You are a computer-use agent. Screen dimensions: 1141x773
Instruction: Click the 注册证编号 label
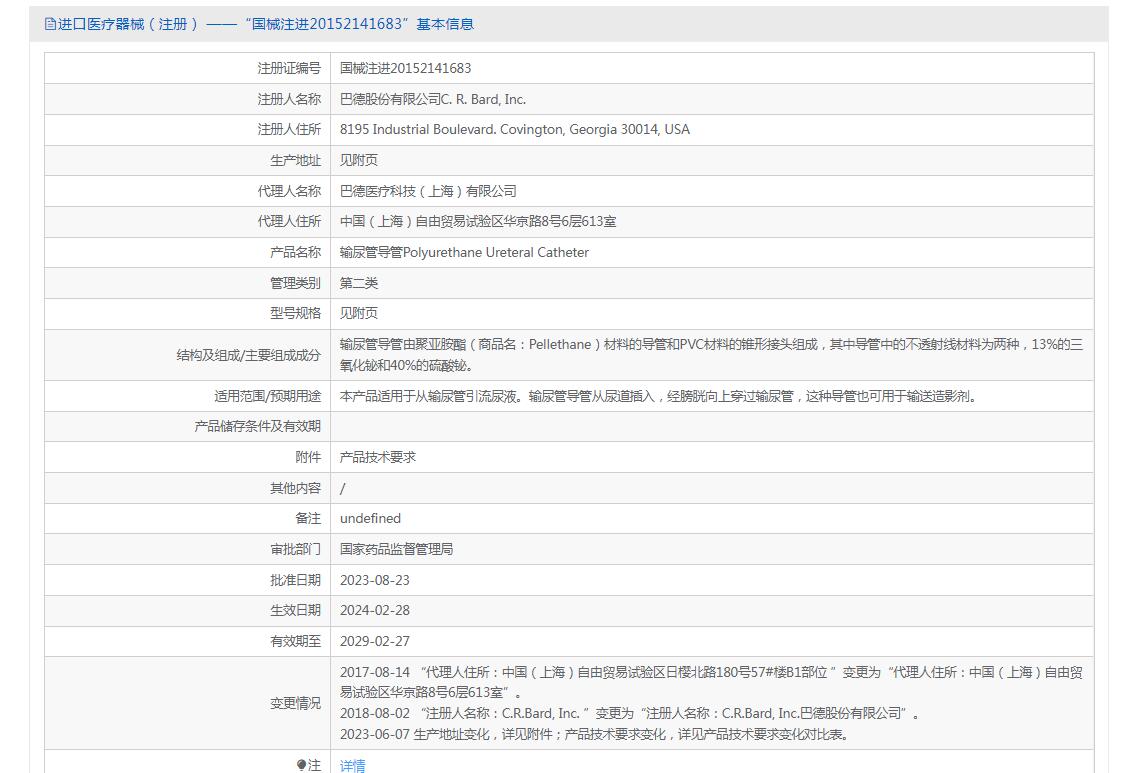289,68
